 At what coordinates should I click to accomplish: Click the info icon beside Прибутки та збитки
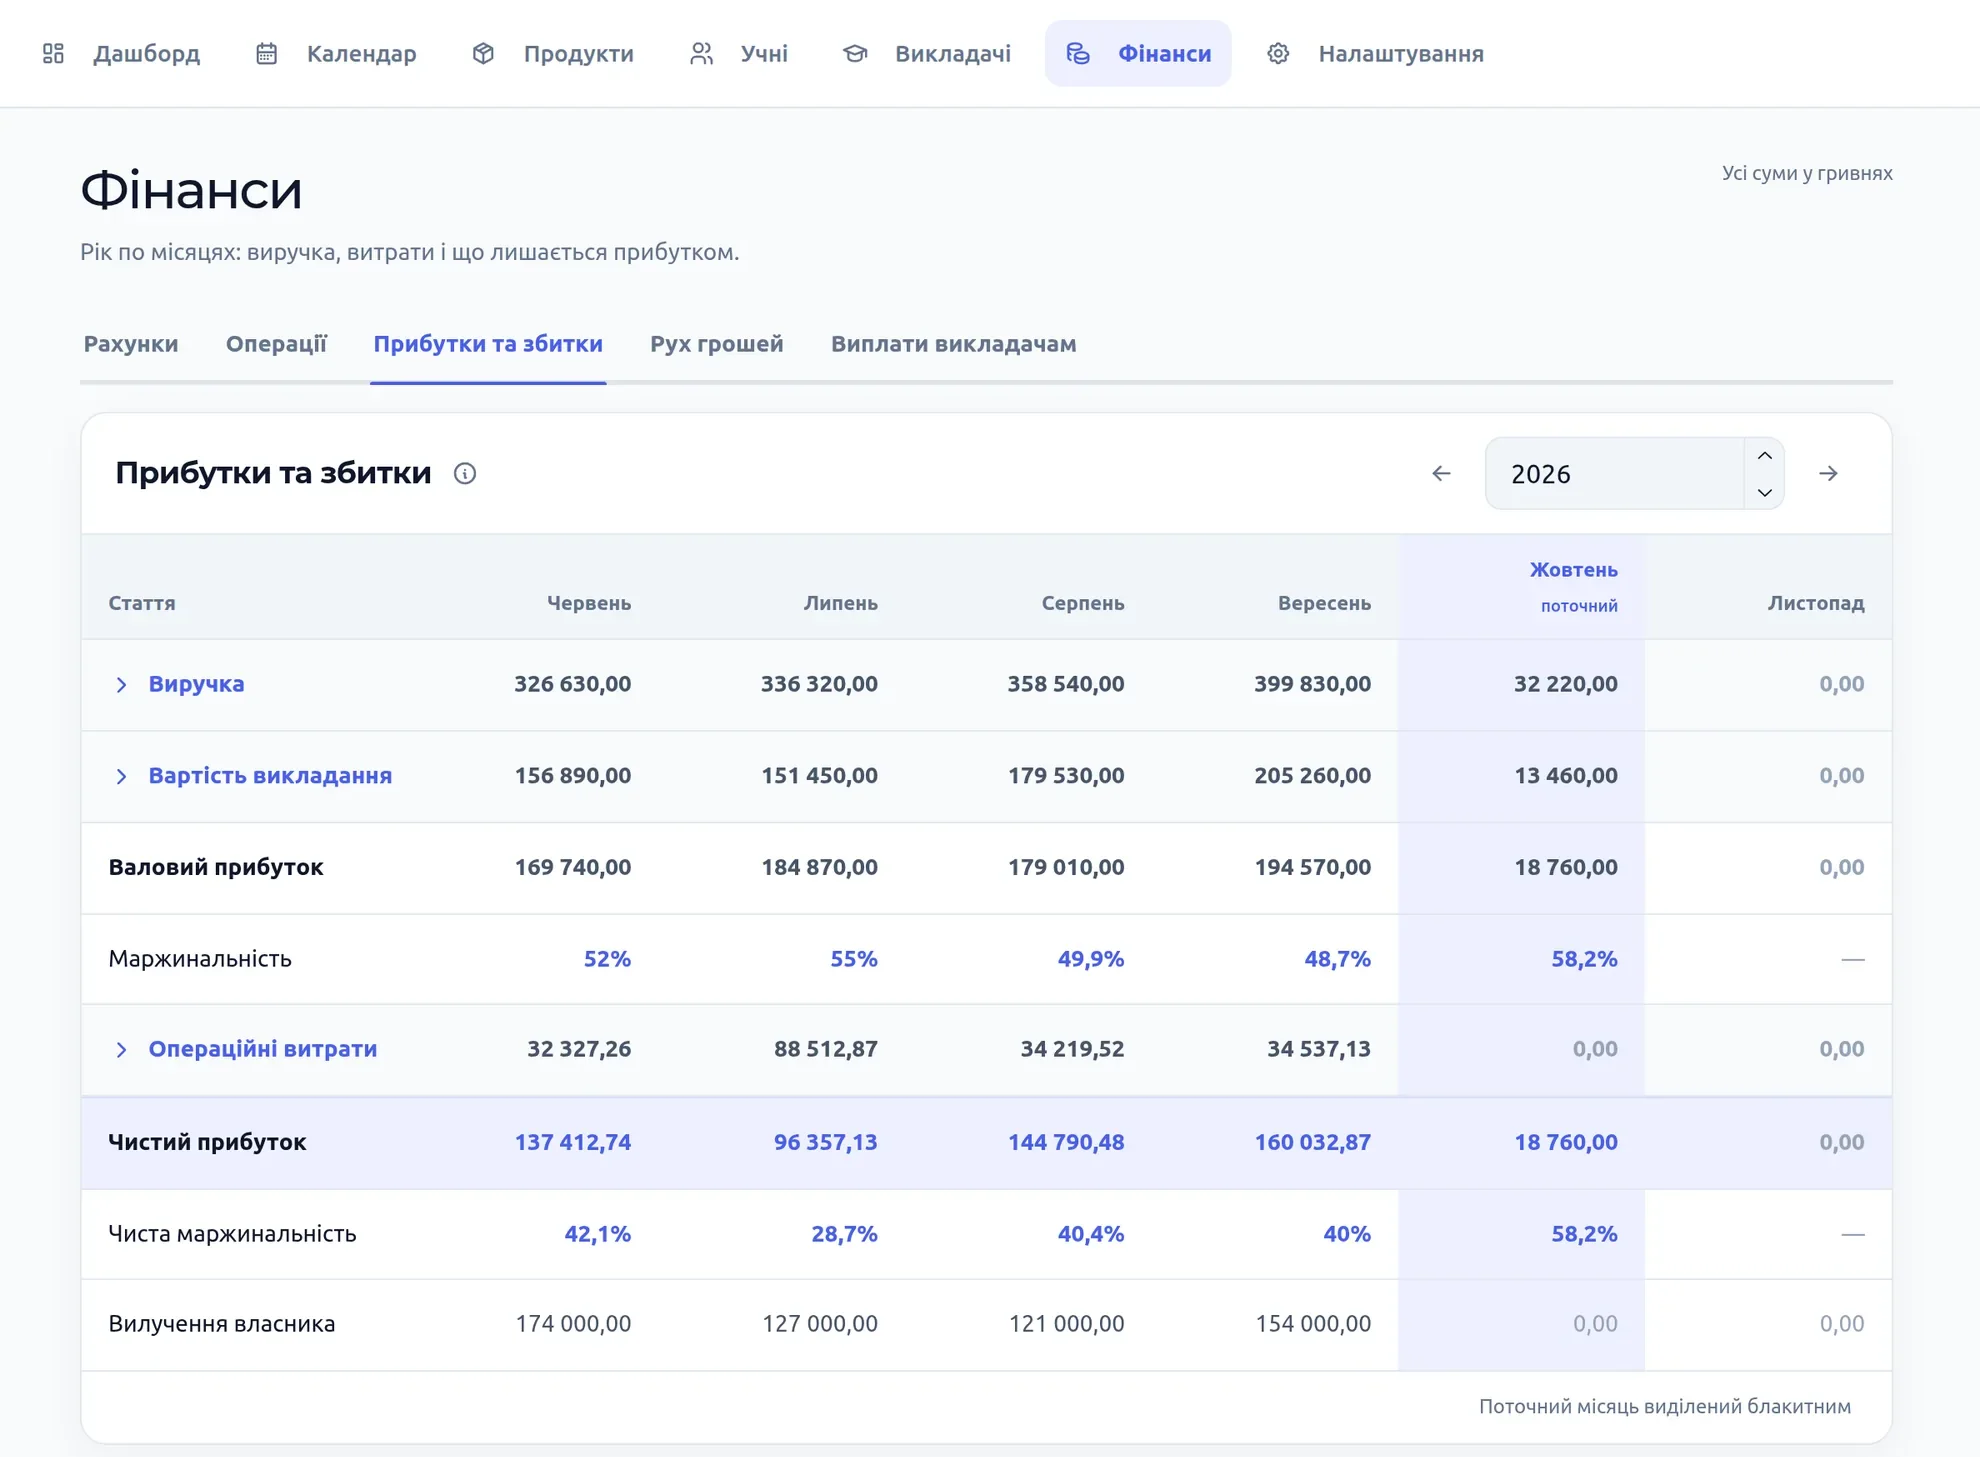465,473
